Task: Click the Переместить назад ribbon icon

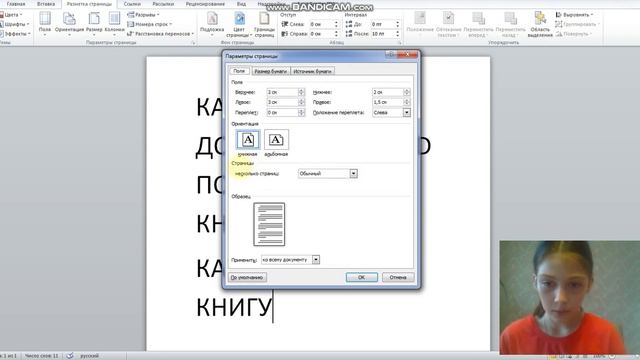Action: click(x=510, y=24)
